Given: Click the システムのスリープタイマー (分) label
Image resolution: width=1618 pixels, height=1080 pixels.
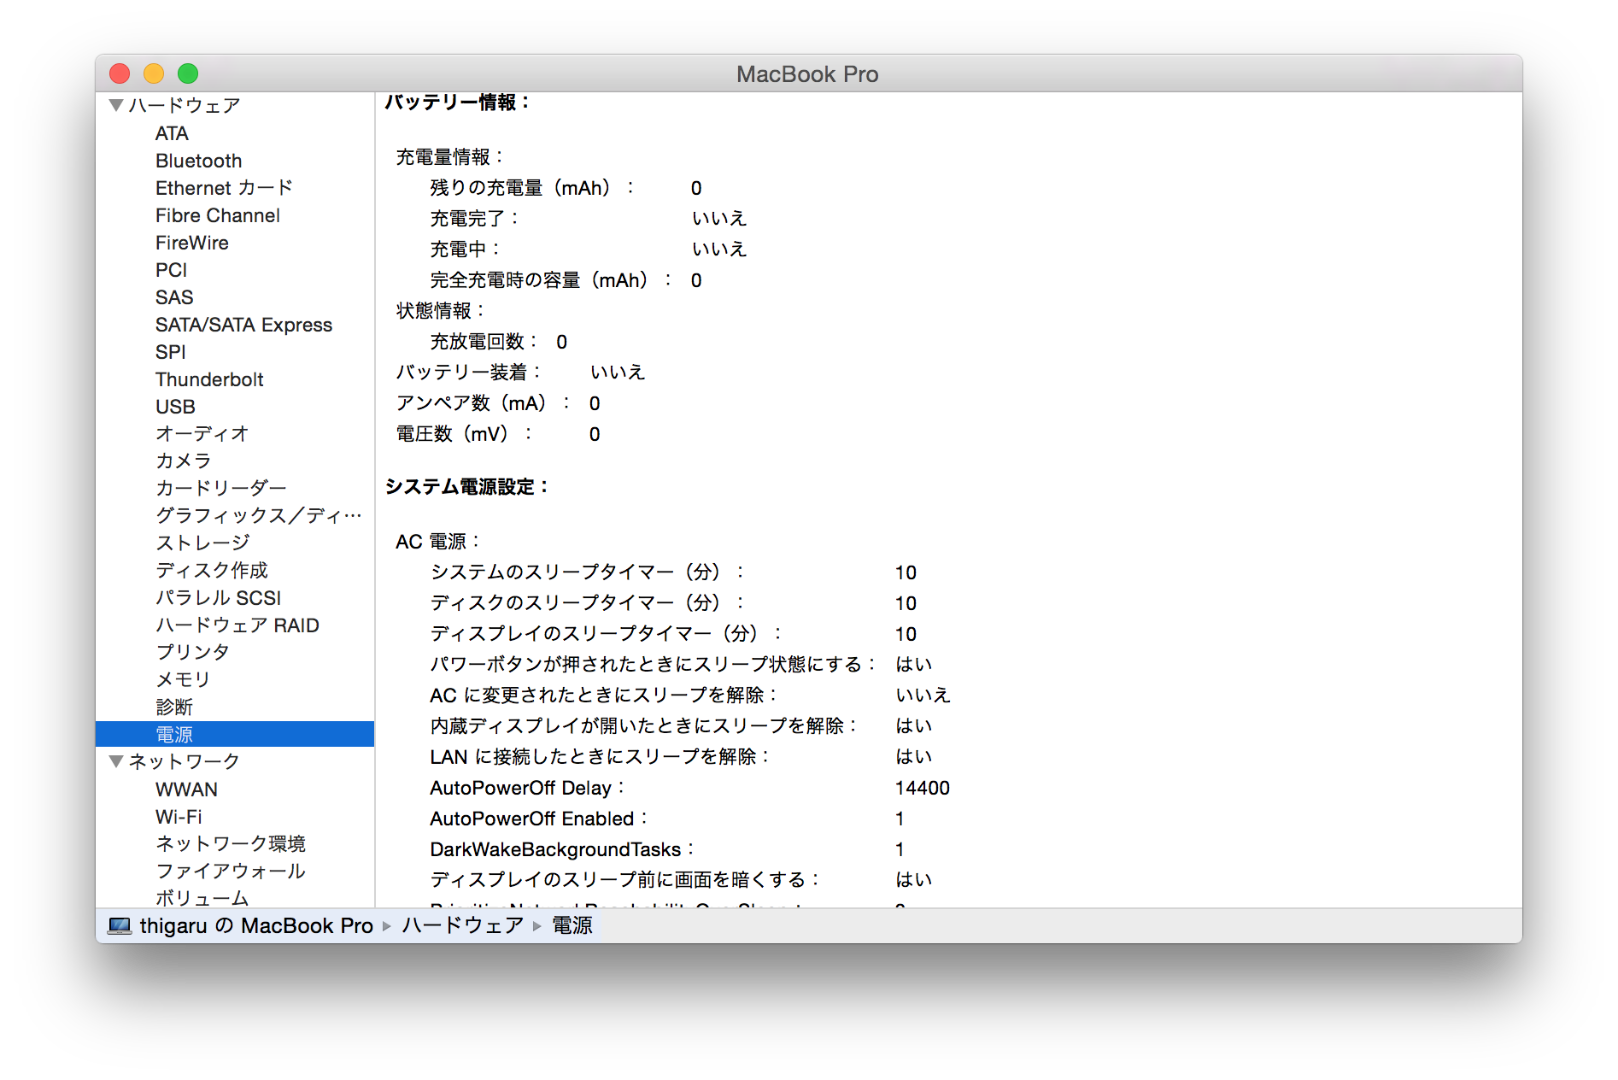Looking at the screenshot, I should [588, 572].
